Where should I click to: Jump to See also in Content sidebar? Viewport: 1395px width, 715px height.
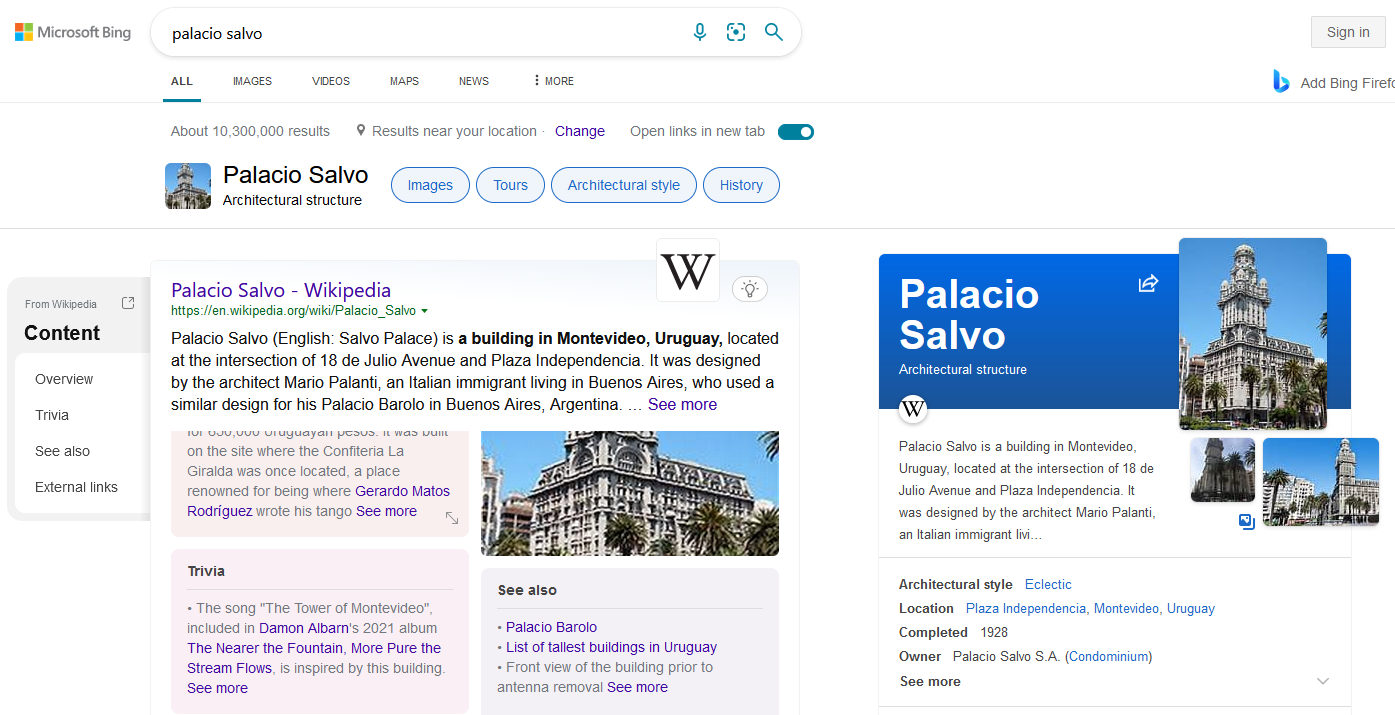pos(62,451)
